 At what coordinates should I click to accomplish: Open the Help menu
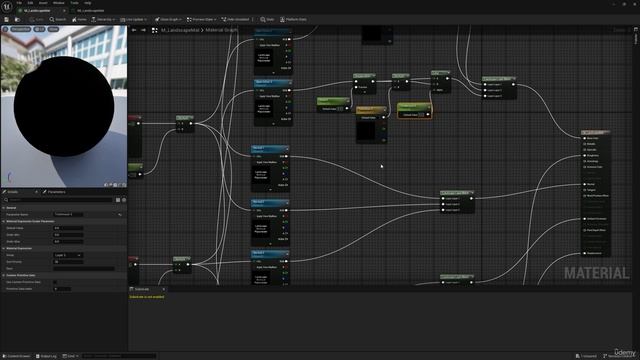[x=88, y=3]
